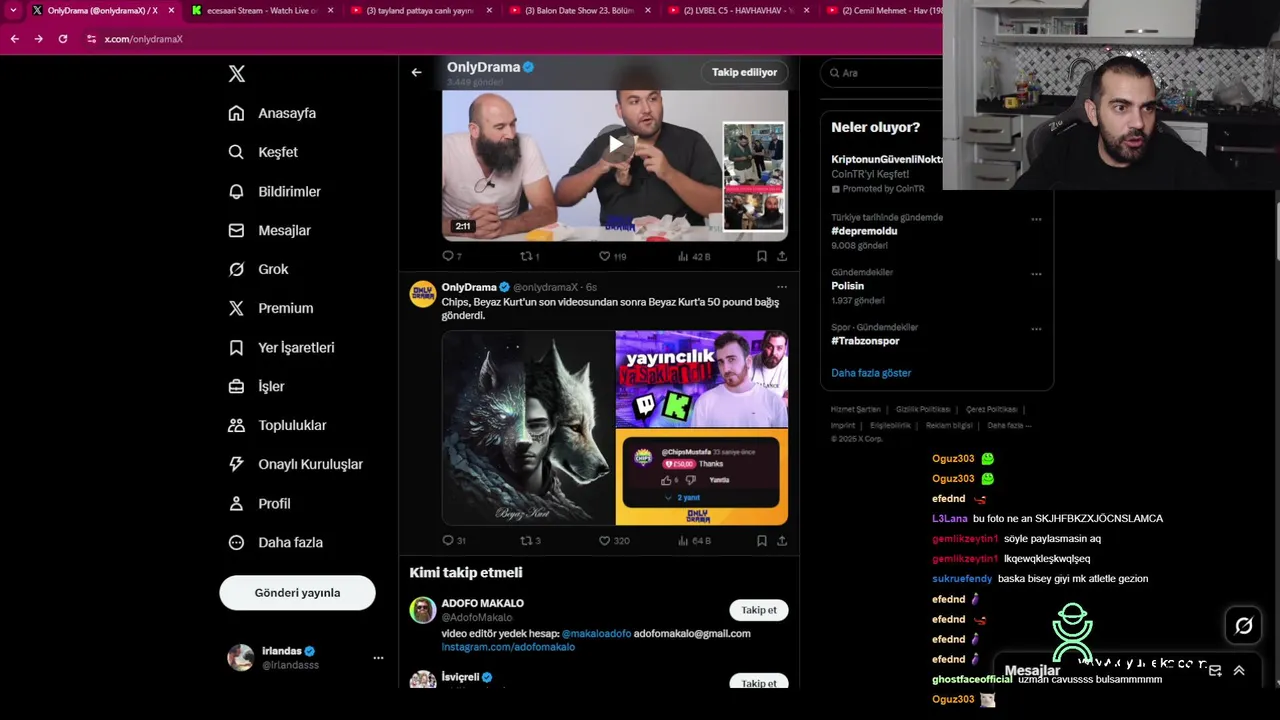Click browser back arrow
The image size is (1280, 720).
(x=14, y=39)
